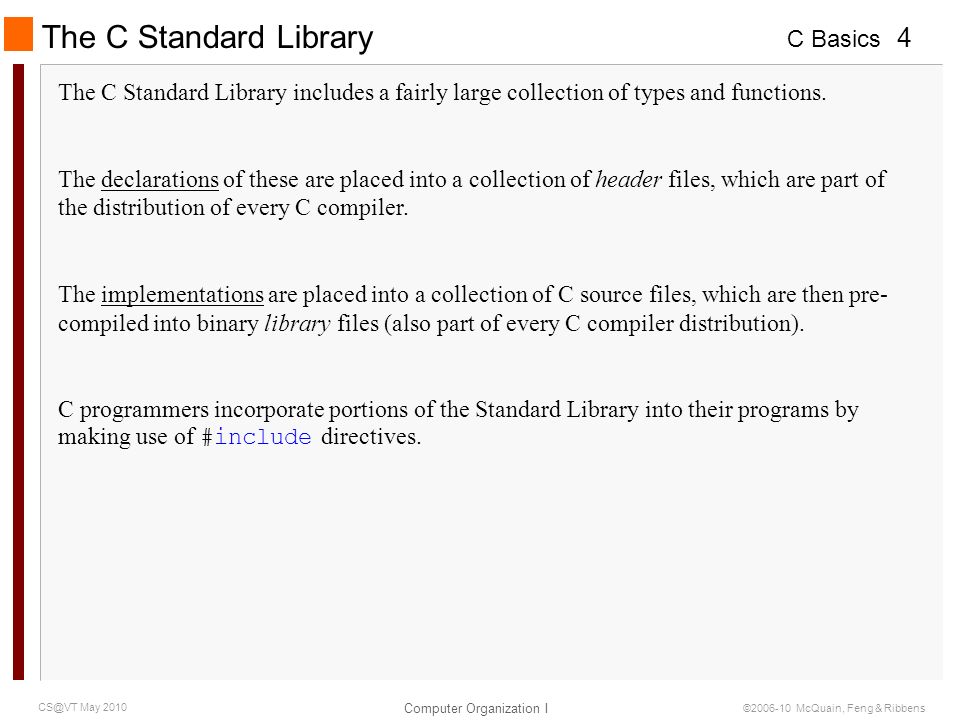960x720 pixels.
Task: Click the blue 'include' code keyword
Action: pos(263,437)
